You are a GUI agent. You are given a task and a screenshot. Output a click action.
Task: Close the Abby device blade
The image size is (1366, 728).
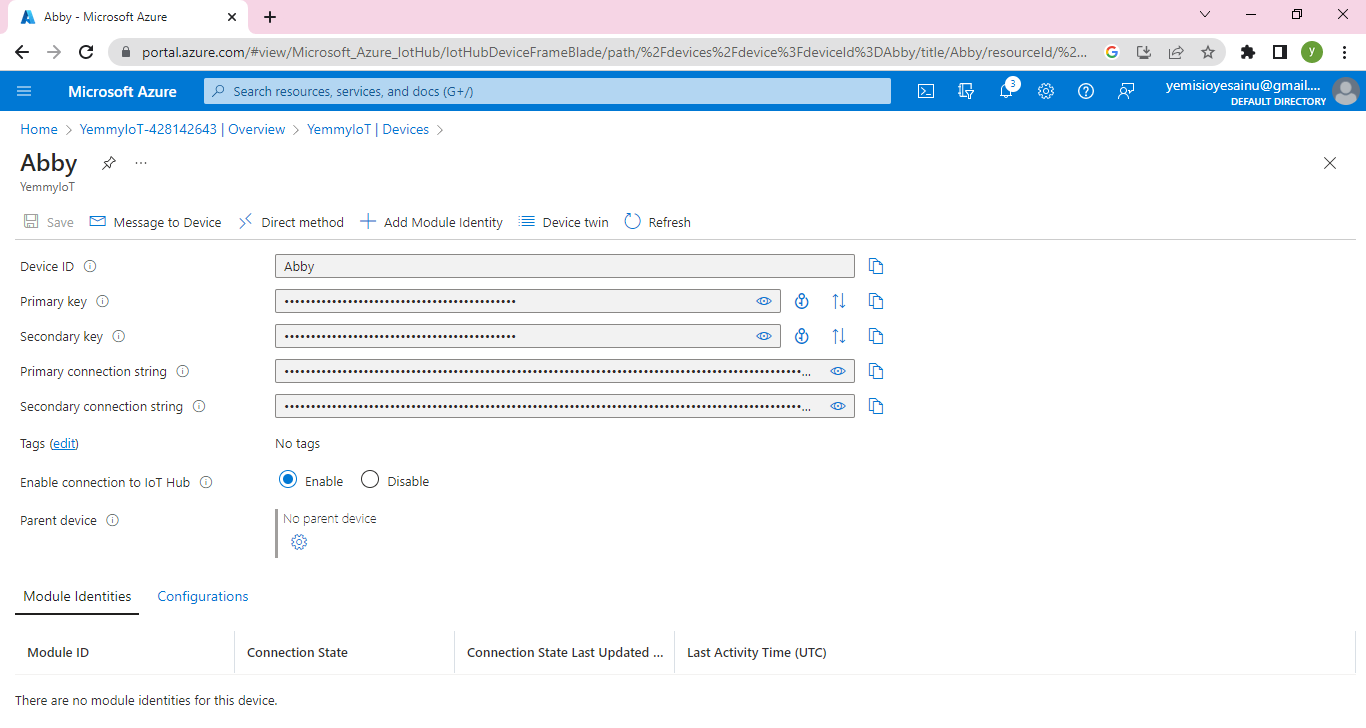[1330, 163]
